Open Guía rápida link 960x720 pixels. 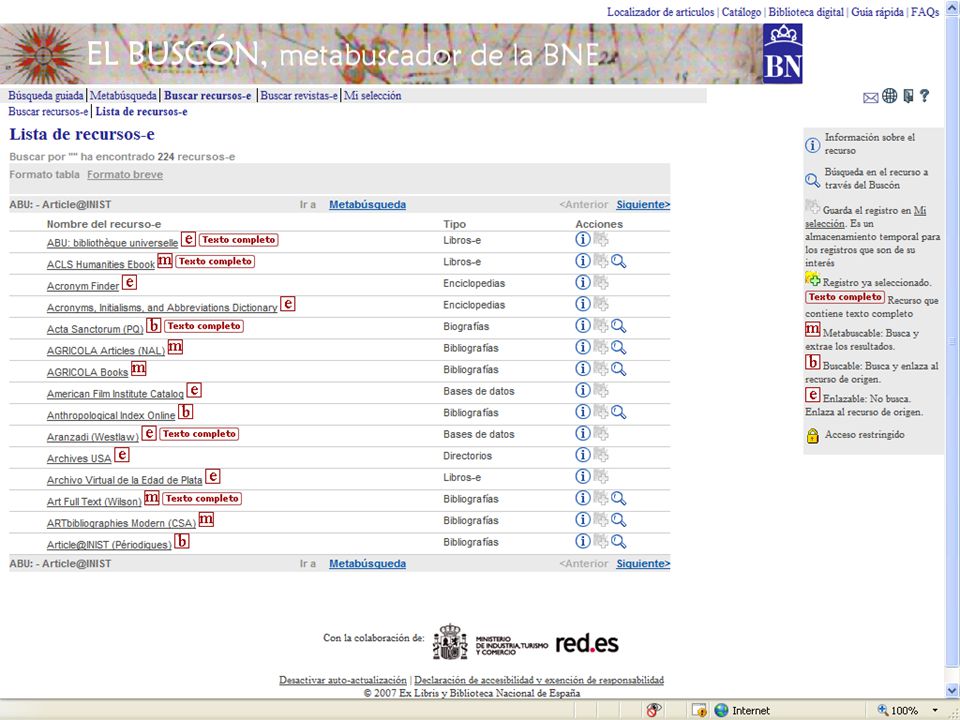(877, 12)
